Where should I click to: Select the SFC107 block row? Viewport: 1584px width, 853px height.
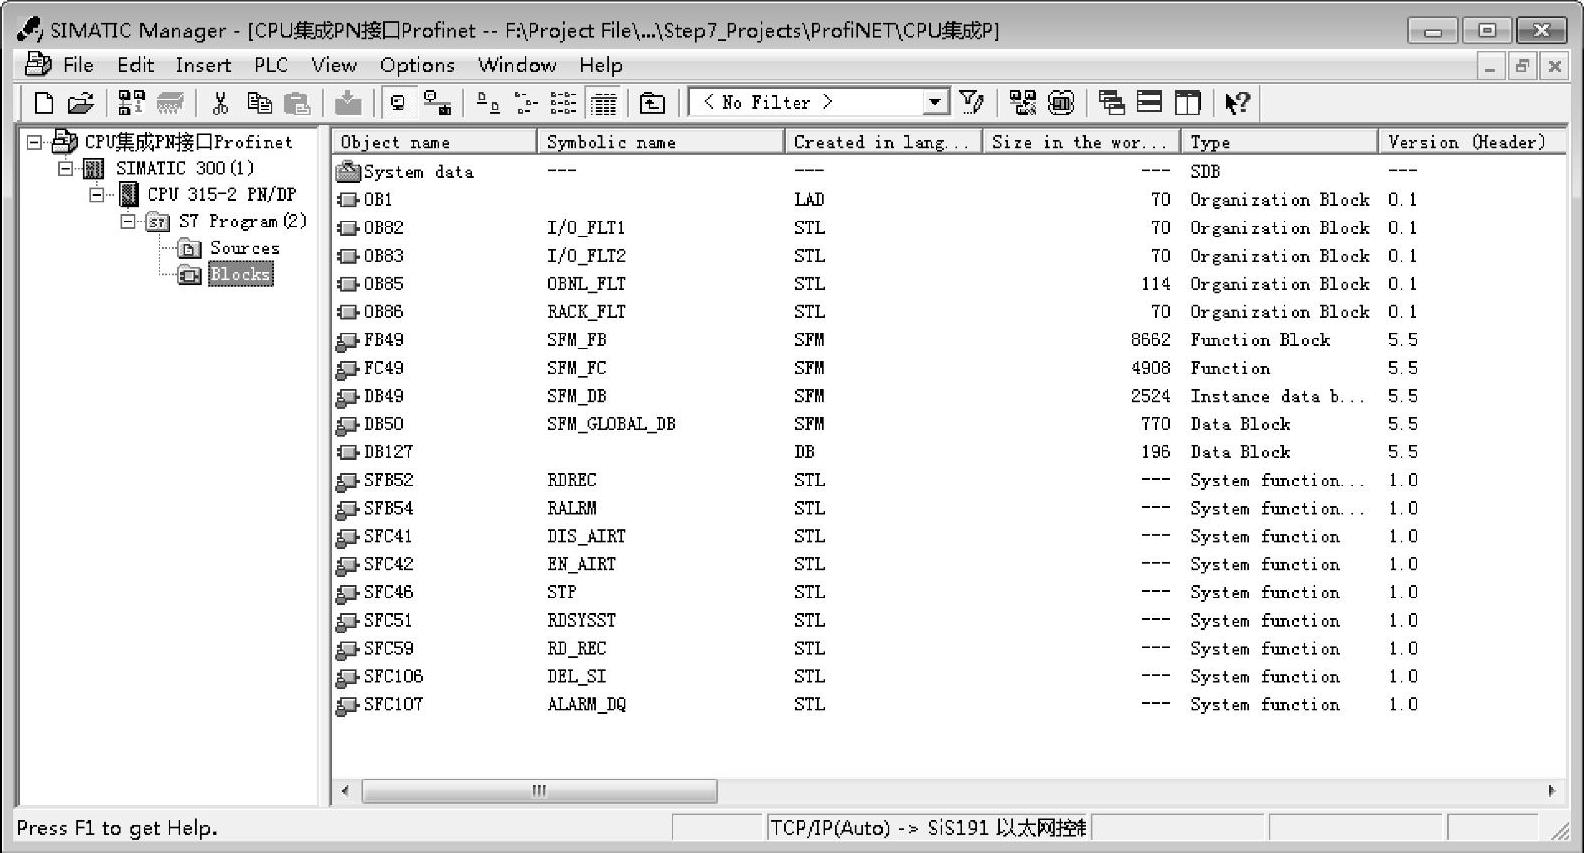click(x=948, y=704)
